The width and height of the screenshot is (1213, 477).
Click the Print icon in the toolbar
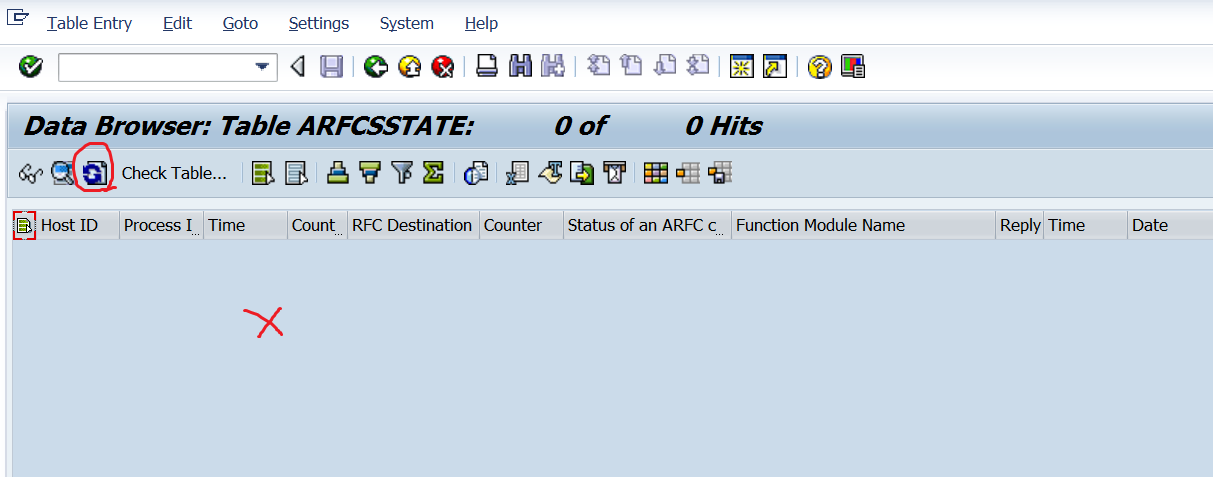point(487,67)
